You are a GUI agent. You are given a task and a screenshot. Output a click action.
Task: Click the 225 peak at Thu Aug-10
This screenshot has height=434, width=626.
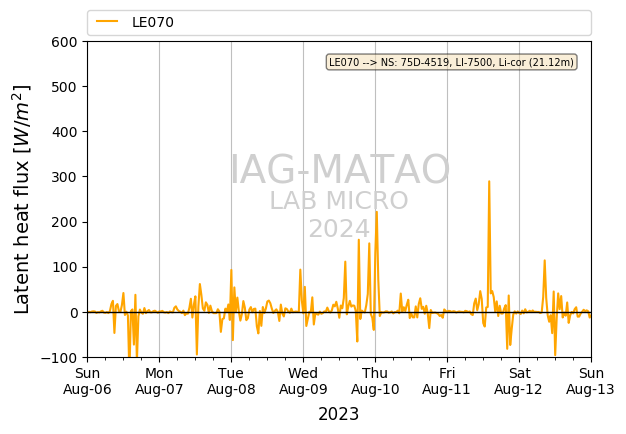tap(376, 212)
